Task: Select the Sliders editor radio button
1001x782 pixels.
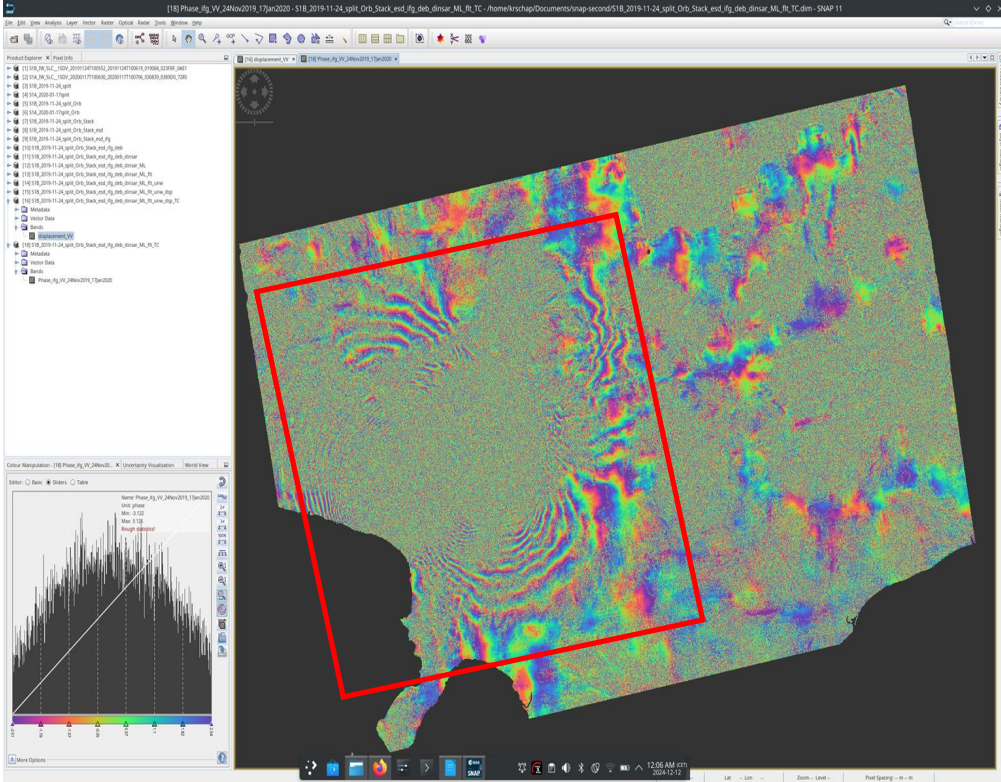Action: coord(49,483)
